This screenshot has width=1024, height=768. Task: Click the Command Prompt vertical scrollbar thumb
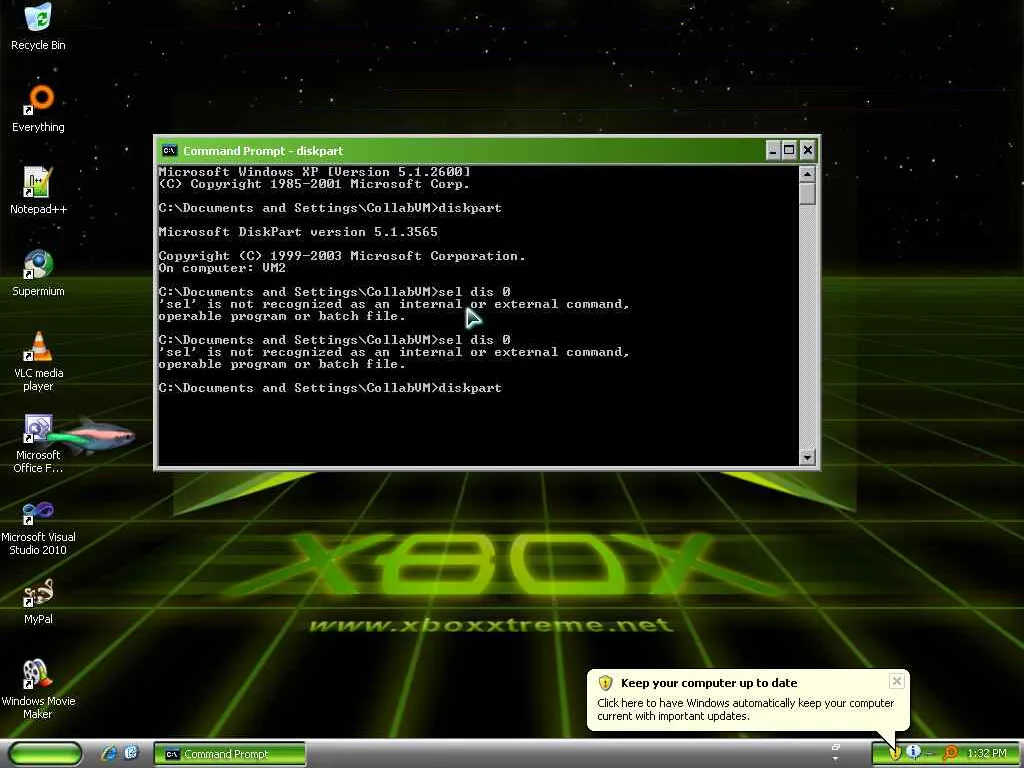807,193
